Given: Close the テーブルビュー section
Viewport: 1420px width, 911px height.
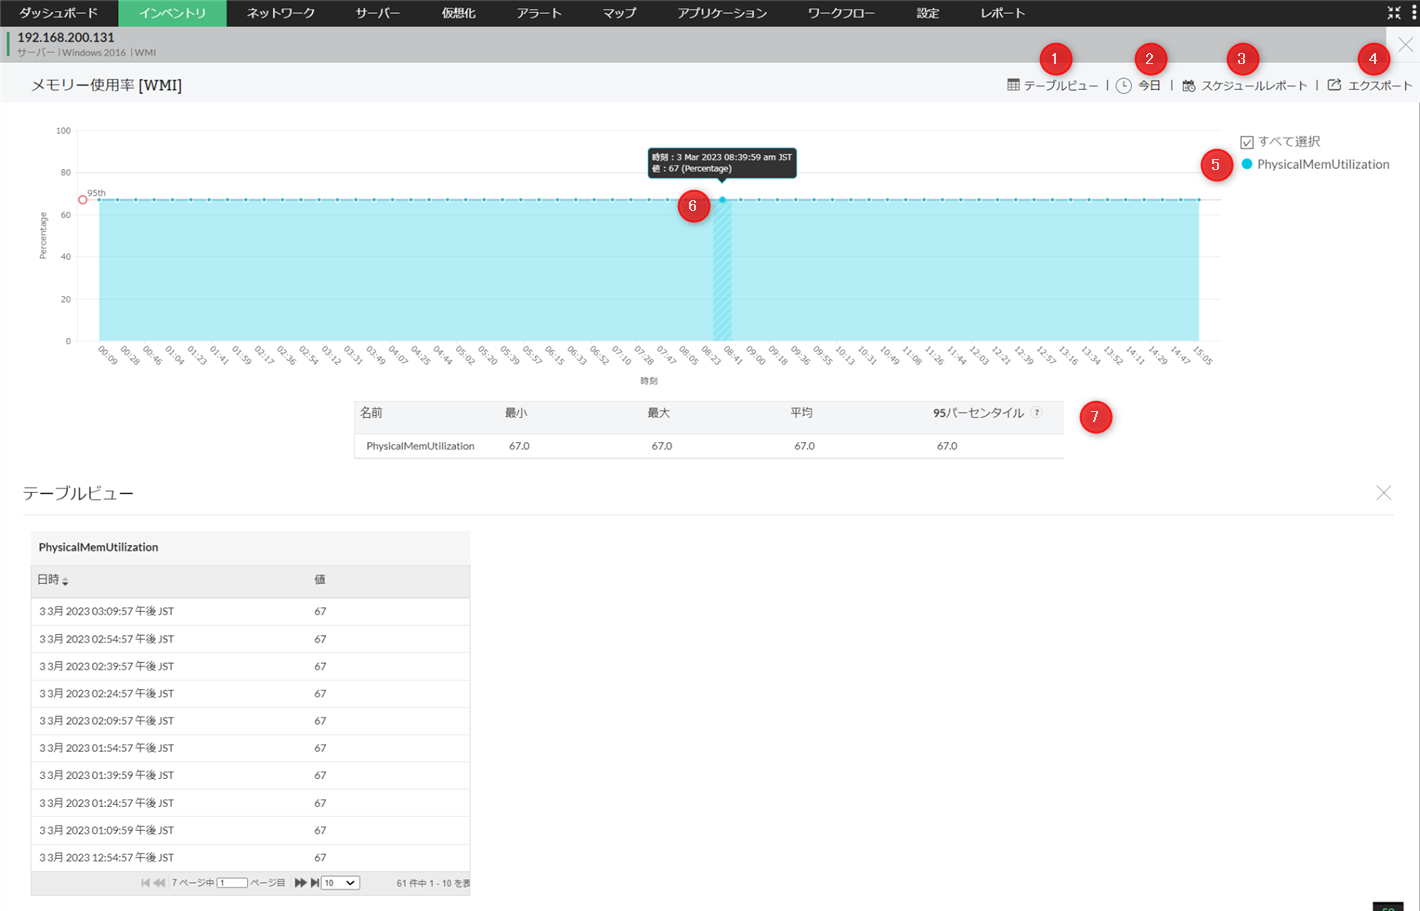Looking at the screenshot, I should point(1383,493).
